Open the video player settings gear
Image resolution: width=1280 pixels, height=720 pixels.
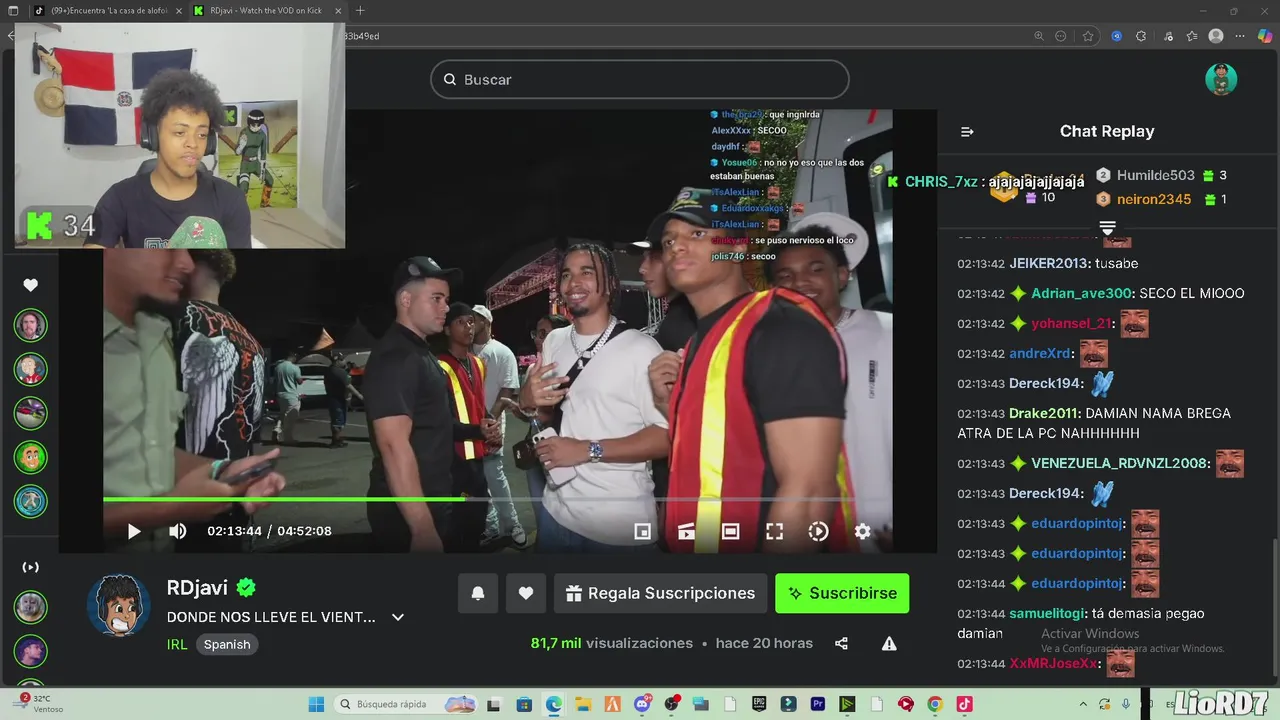tap(863, 532)
